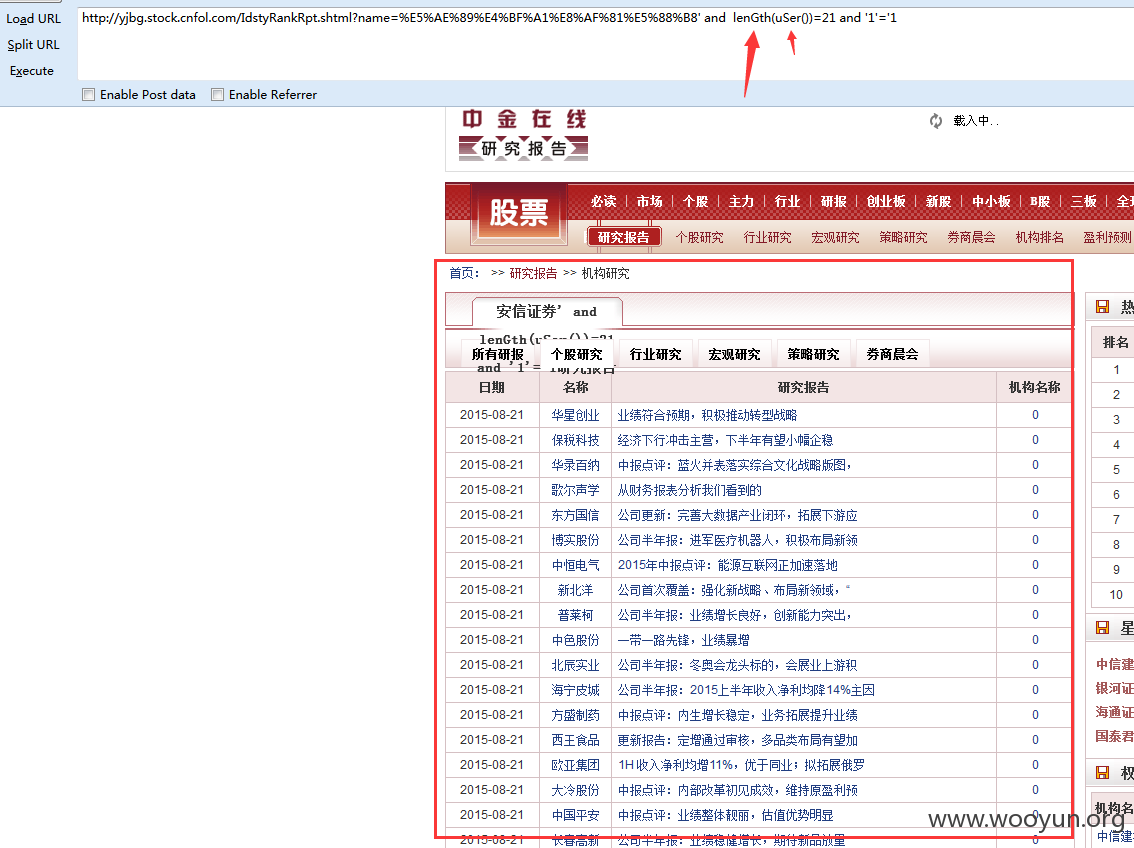Click the Load URL button
The width and height of the screenshot is (1134, 848).
[33, 19]
